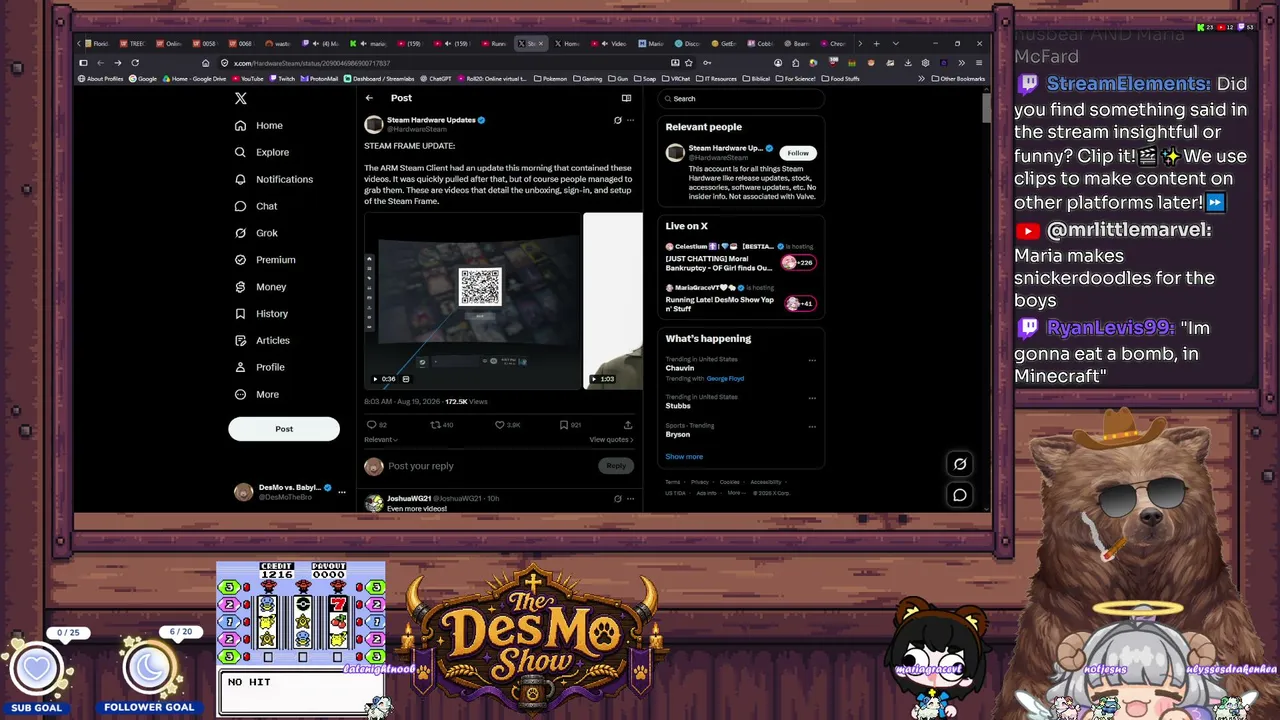Switch to the Home X browser tab
Viewport: 1280px width, 720px height.
tap(567, 44)
